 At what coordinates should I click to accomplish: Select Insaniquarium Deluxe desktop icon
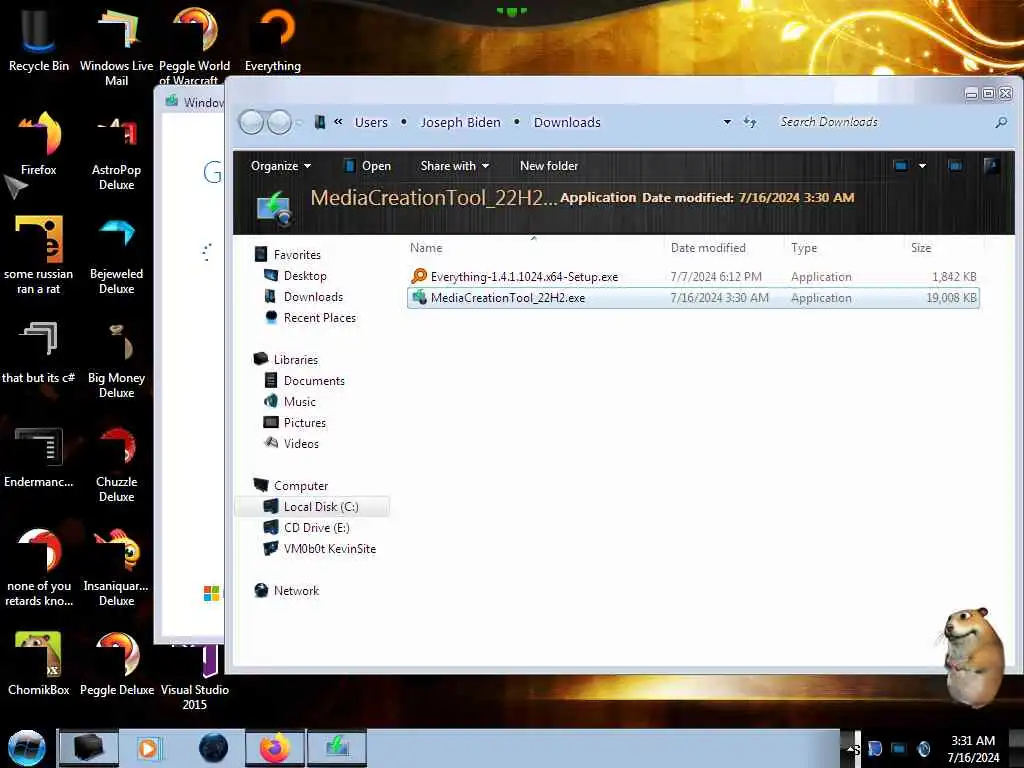point(116,567)
